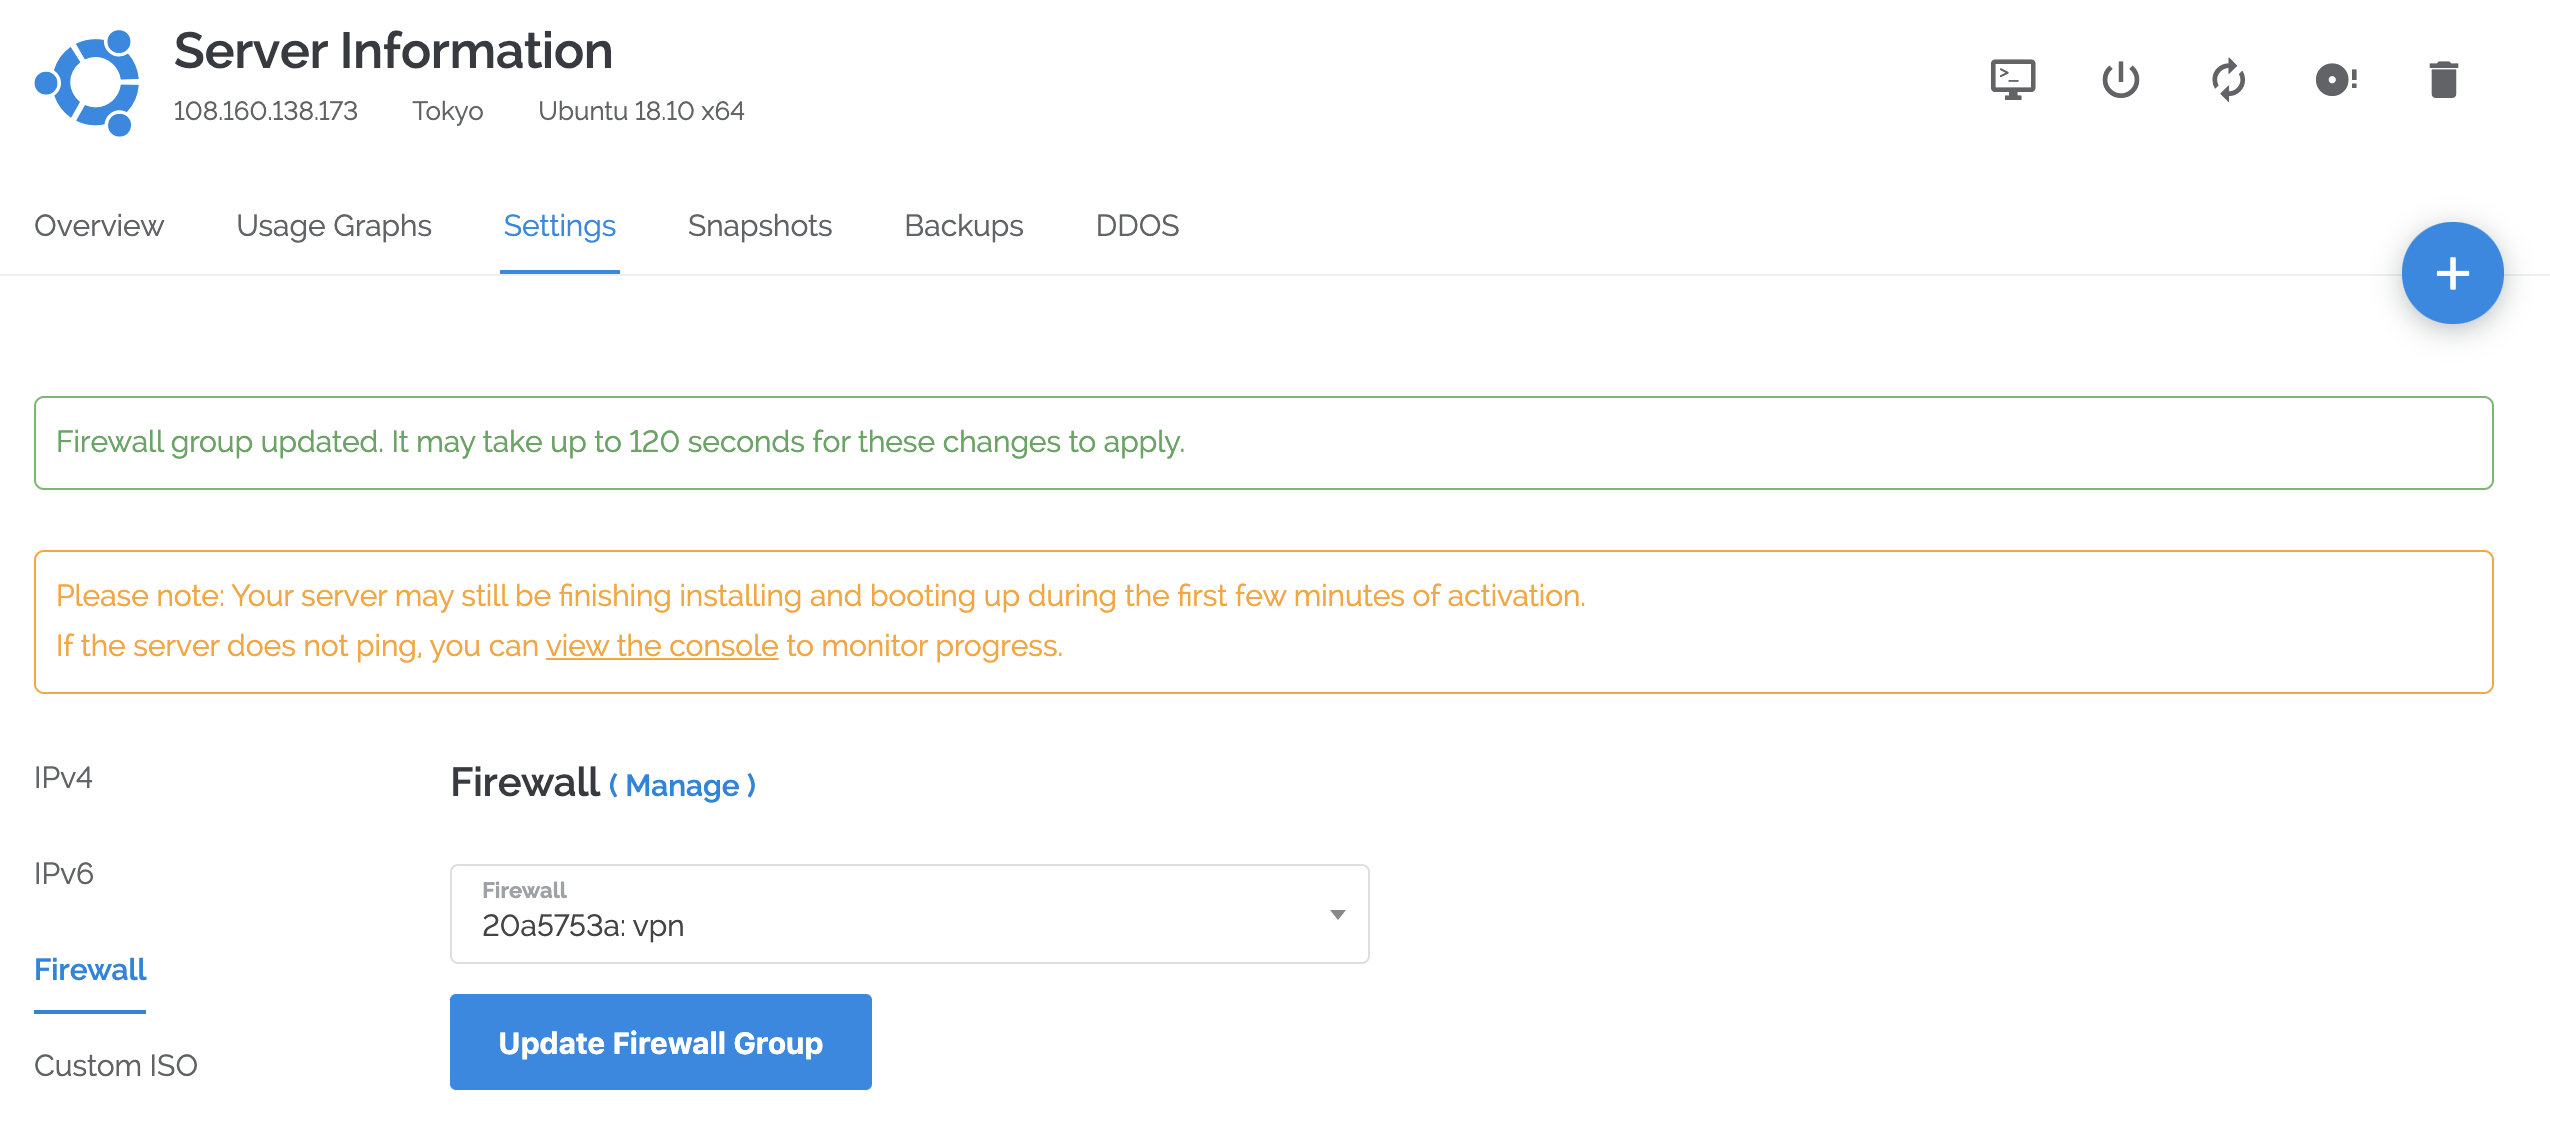Image resolution: width=2550 pixels, height=1122 pixels.
Task: Click the trash destroy server icon
Action: point(2443,79)
